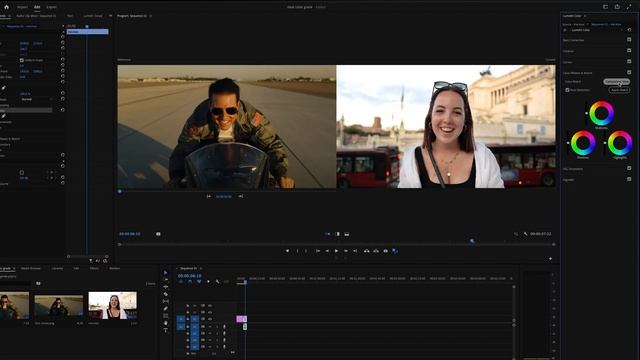The image size is (640, 360).
Task: Select the woman interview clip thumbnail
Action: pyautogui.click(x=113, y=305)
